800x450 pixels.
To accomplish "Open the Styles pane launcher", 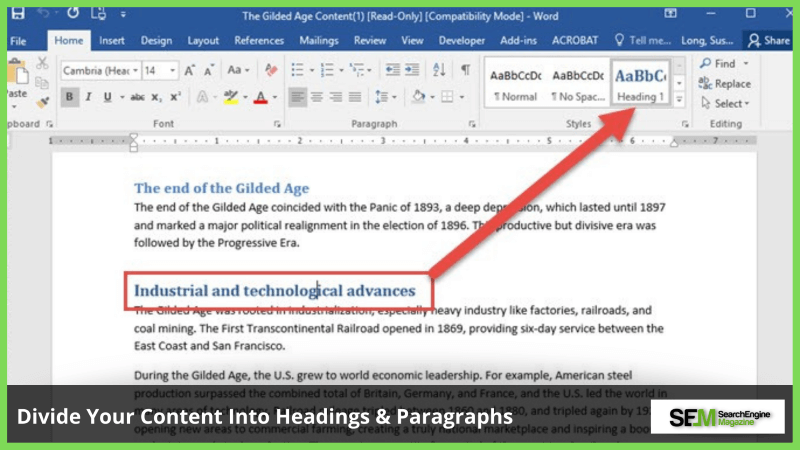I will [x=685, y=124].
